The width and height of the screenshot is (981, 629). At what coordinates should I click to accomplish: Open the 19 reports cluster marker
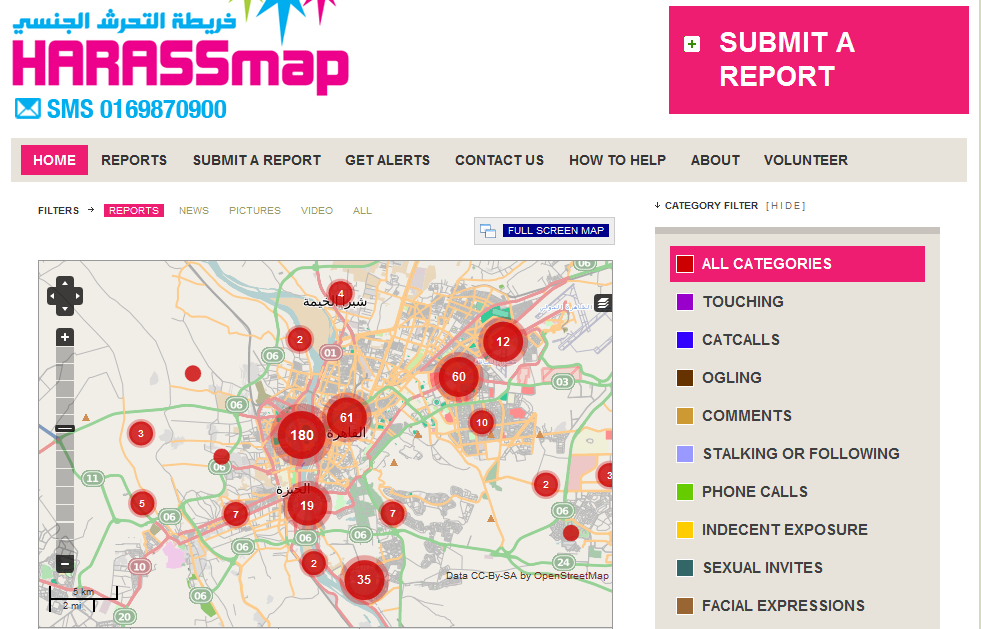[307, 505]
